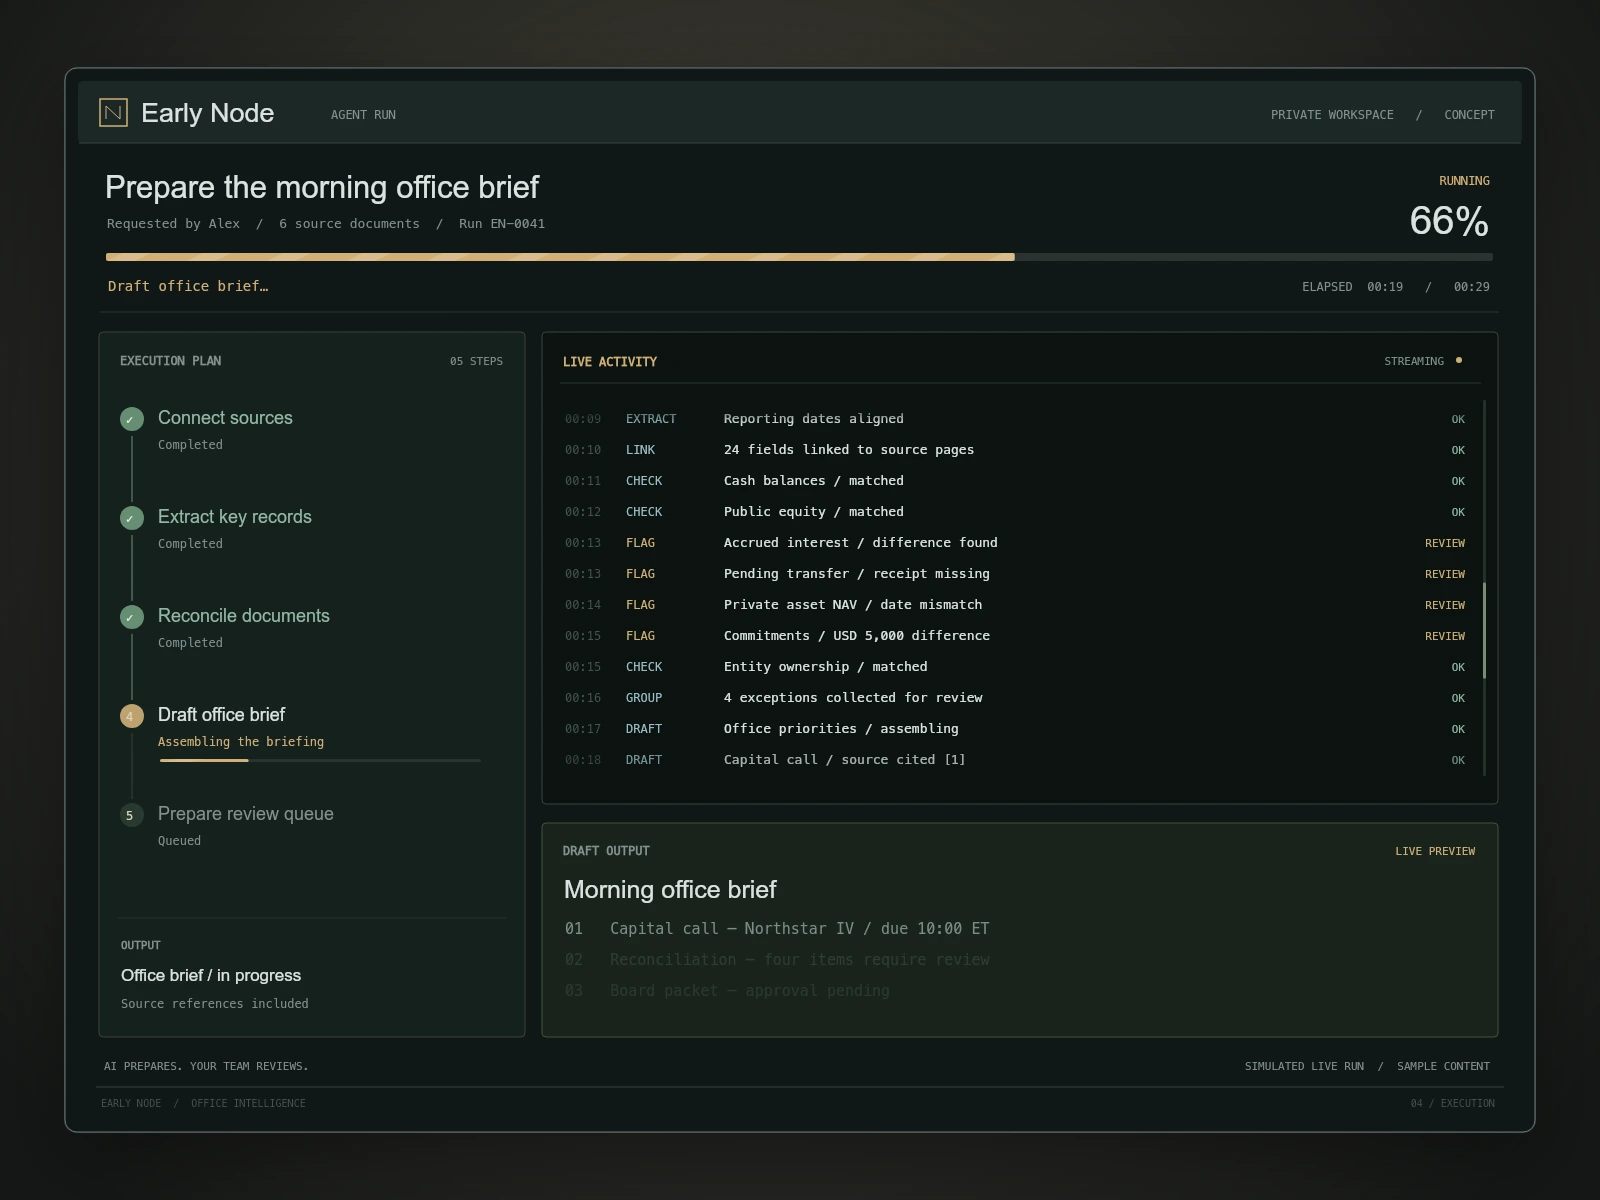Image resolution: width=1600 pixels, height=1200 pixels.
Task: Click the ELAPSED 00:19 timer
Action: tap(1352, 287)
